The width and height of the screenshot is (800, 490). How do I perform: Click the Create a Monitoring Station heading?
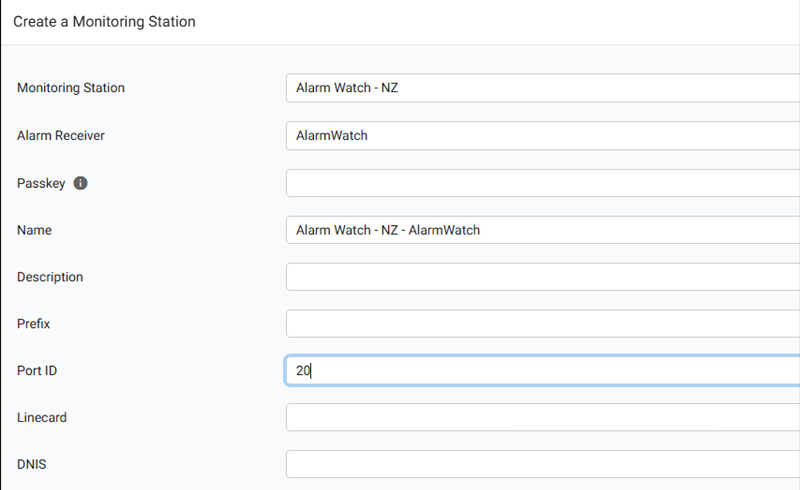[x=104, y=21]
